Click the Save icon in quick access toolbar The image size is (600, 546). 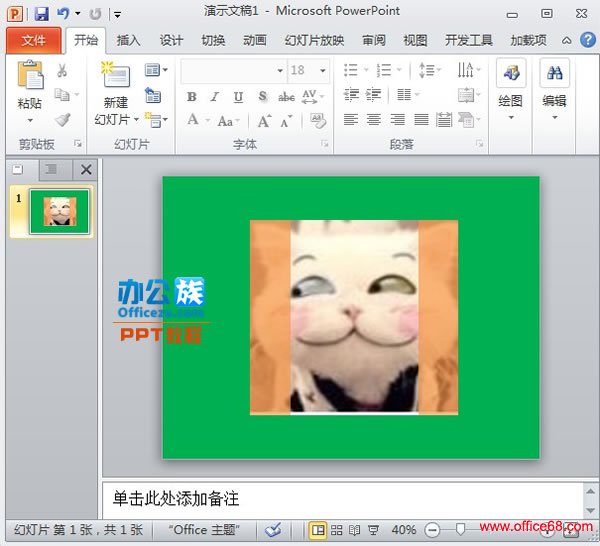tap(41, 14)
